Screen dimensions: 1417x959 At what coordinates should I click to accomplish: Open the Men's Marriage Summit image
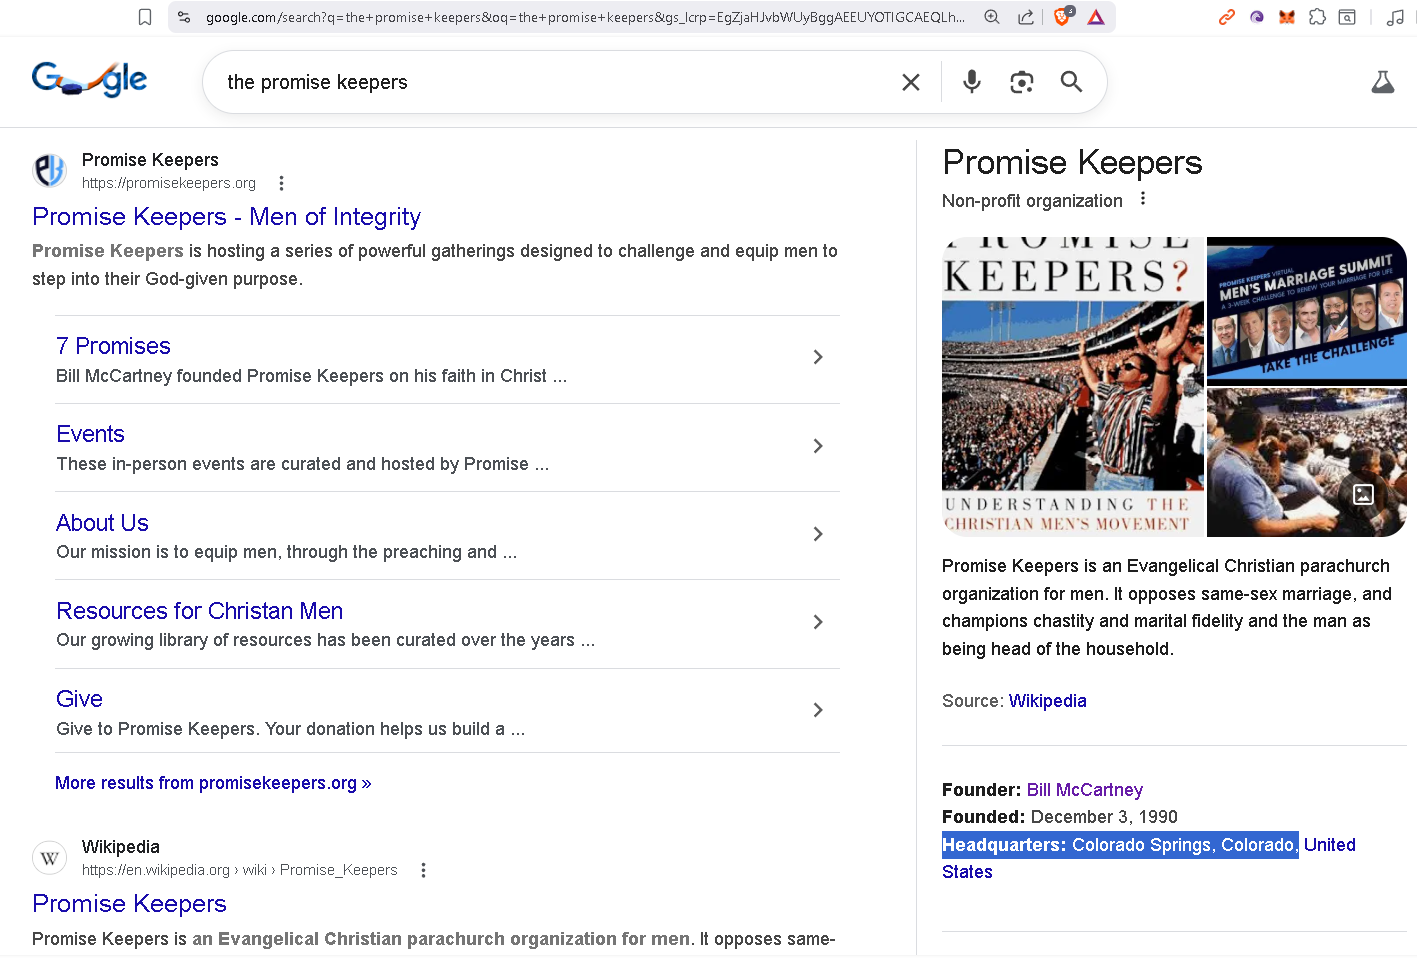[x=1306, y=310]
